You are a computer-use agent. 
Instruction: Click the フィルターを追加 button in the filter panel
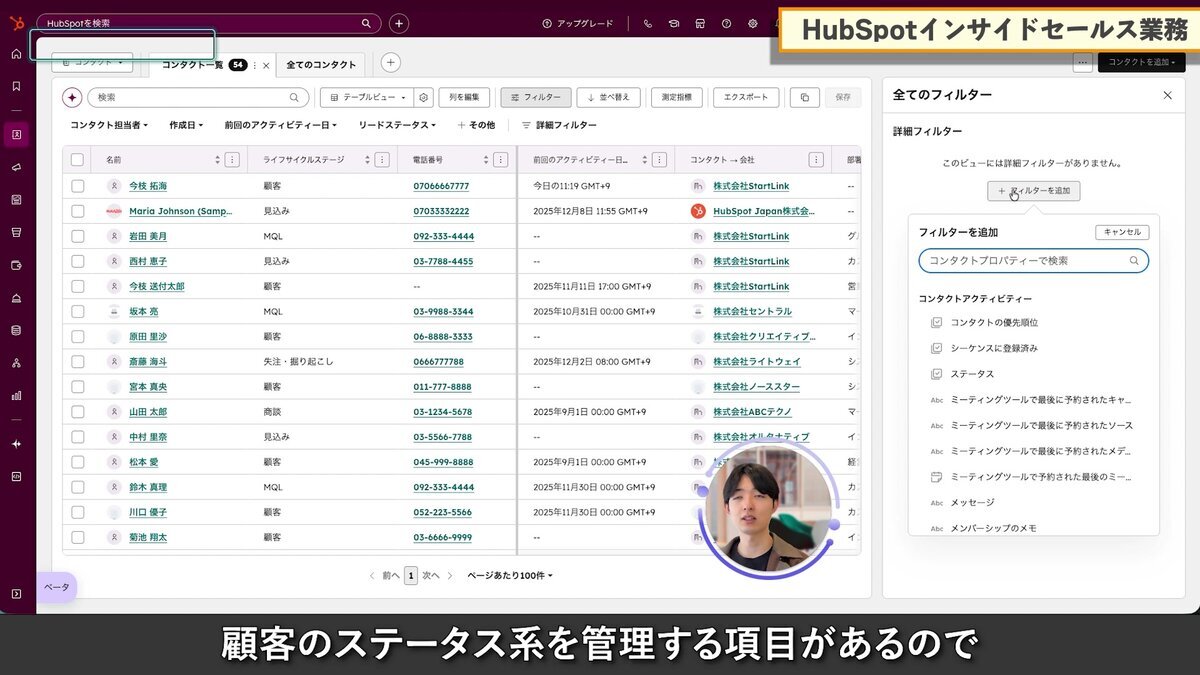coord(1033,190)
